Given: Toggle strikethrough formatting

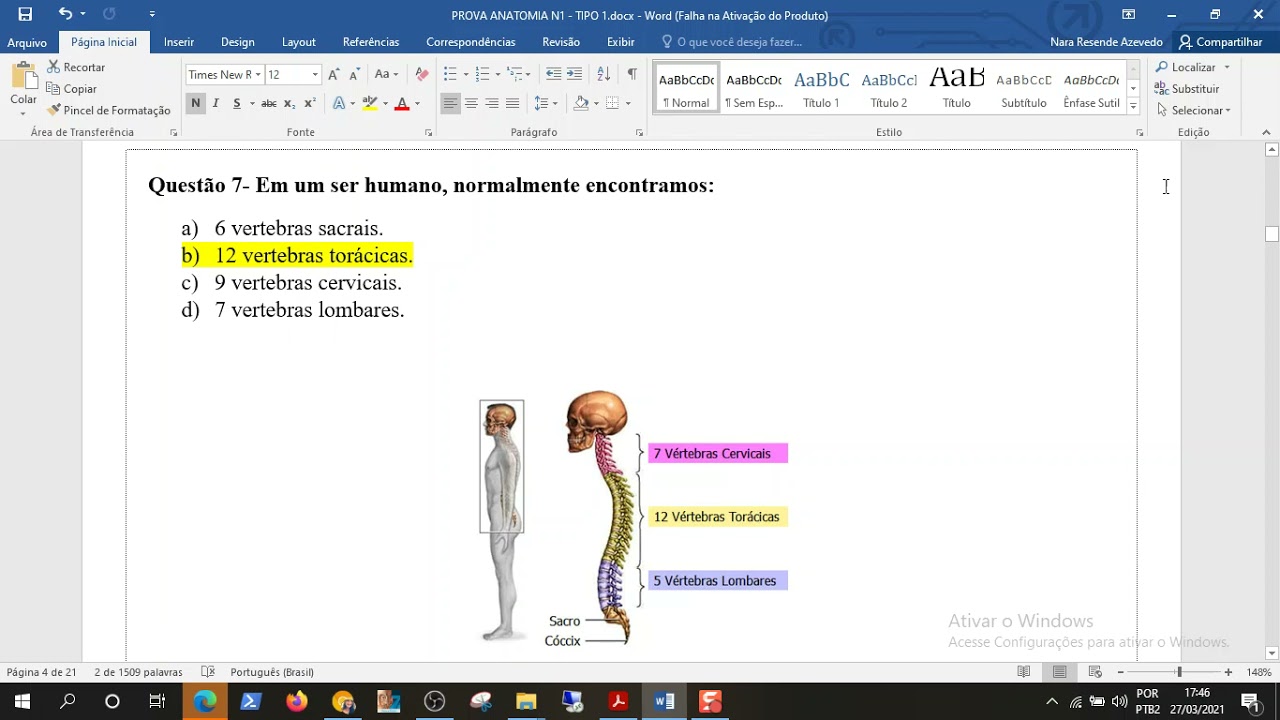Looking at the screenshot, I should pos(268,103).
